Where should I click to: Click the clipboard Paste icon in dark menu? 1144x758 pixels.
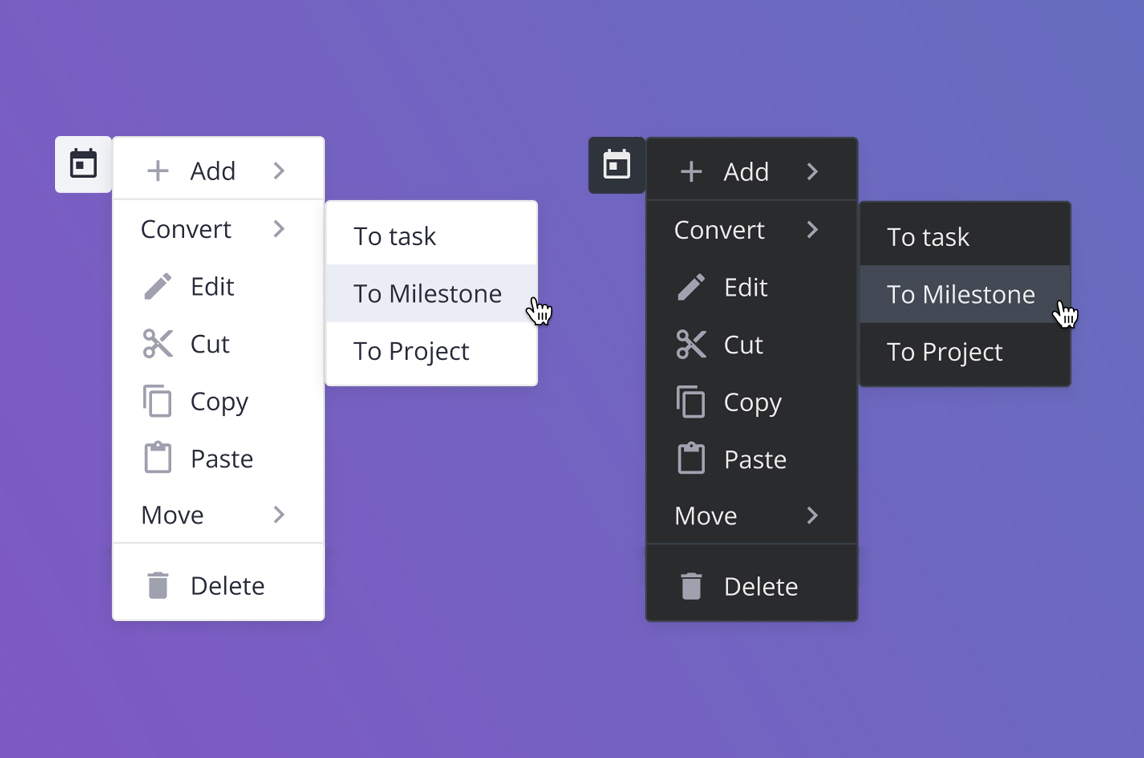coord(691,460)
